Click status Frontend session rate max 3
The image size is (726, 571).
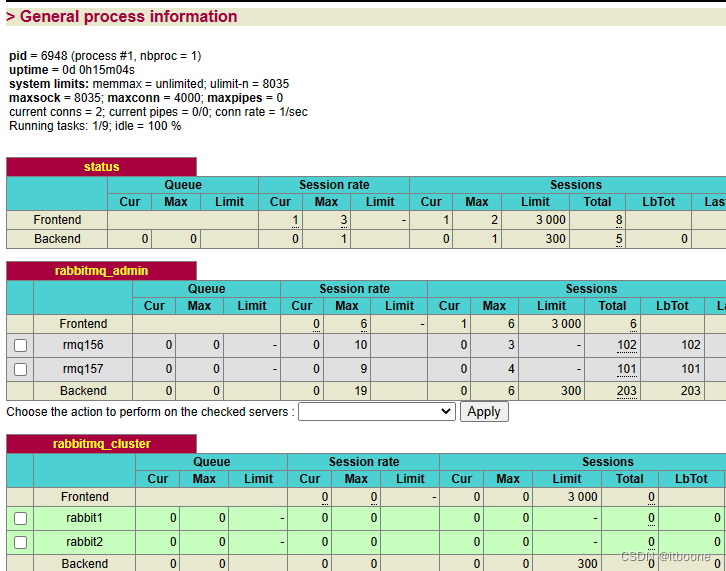pos(344,220)
